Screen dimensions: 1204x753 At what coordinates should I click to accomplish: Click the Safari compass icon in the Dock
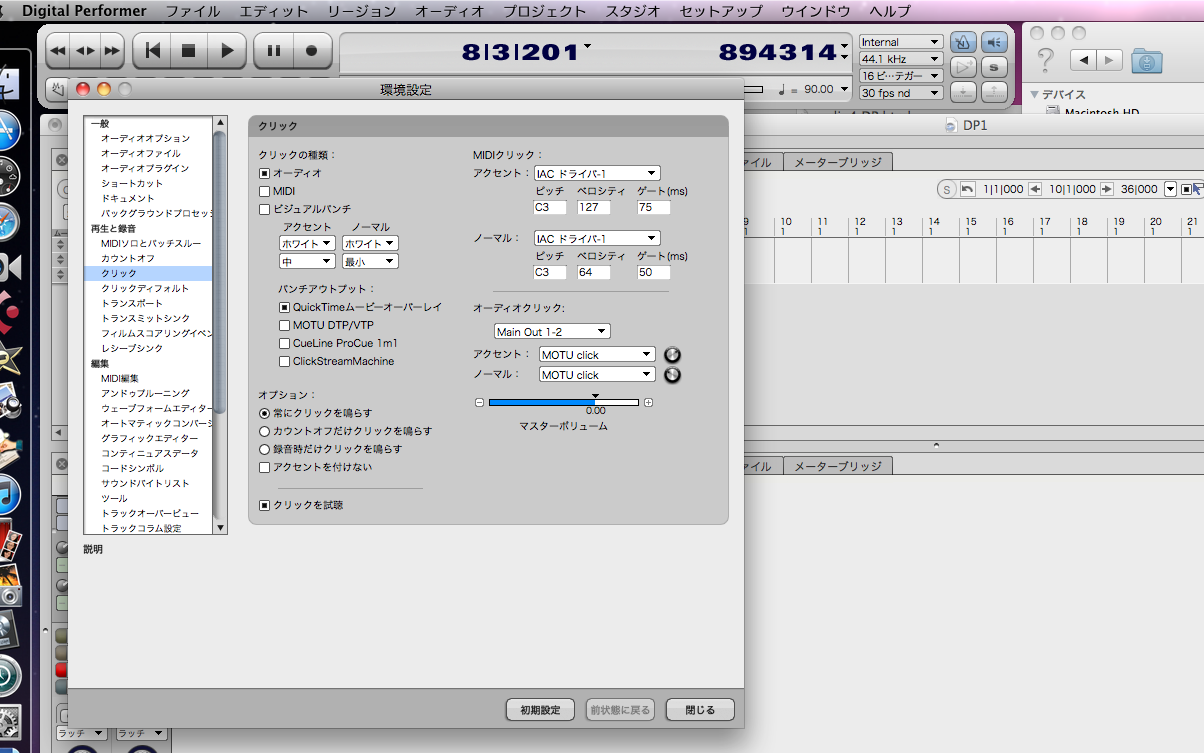point(8,222)
